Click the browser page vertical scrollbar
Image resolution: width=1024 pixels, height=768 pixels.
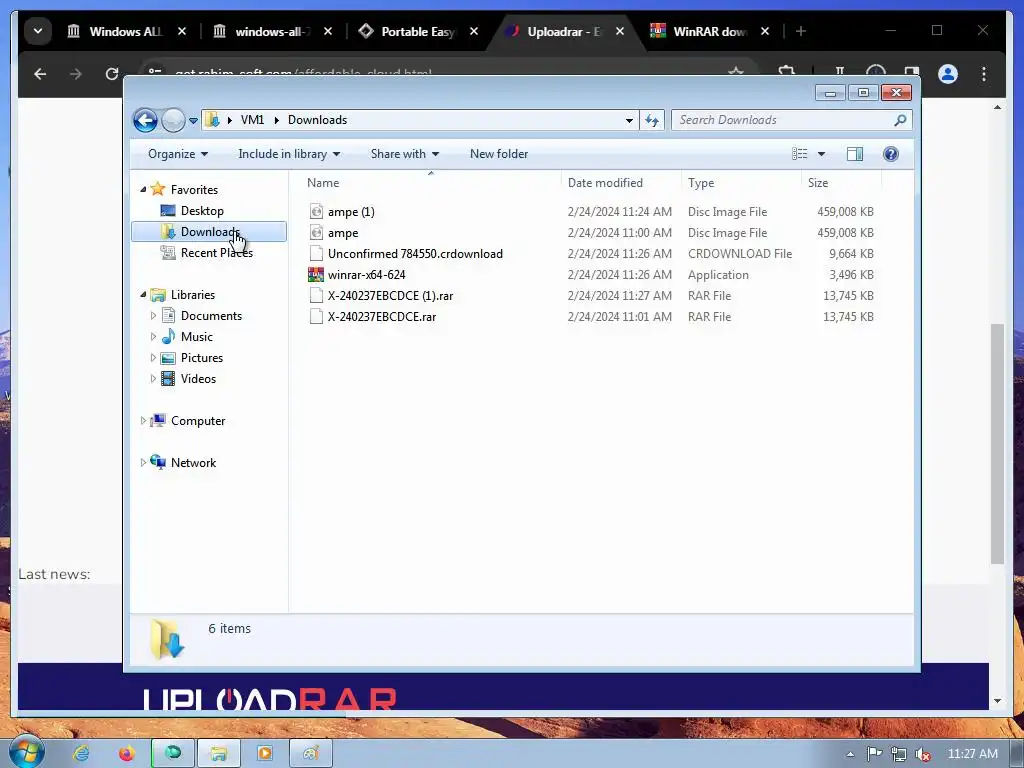pos(997,444)
